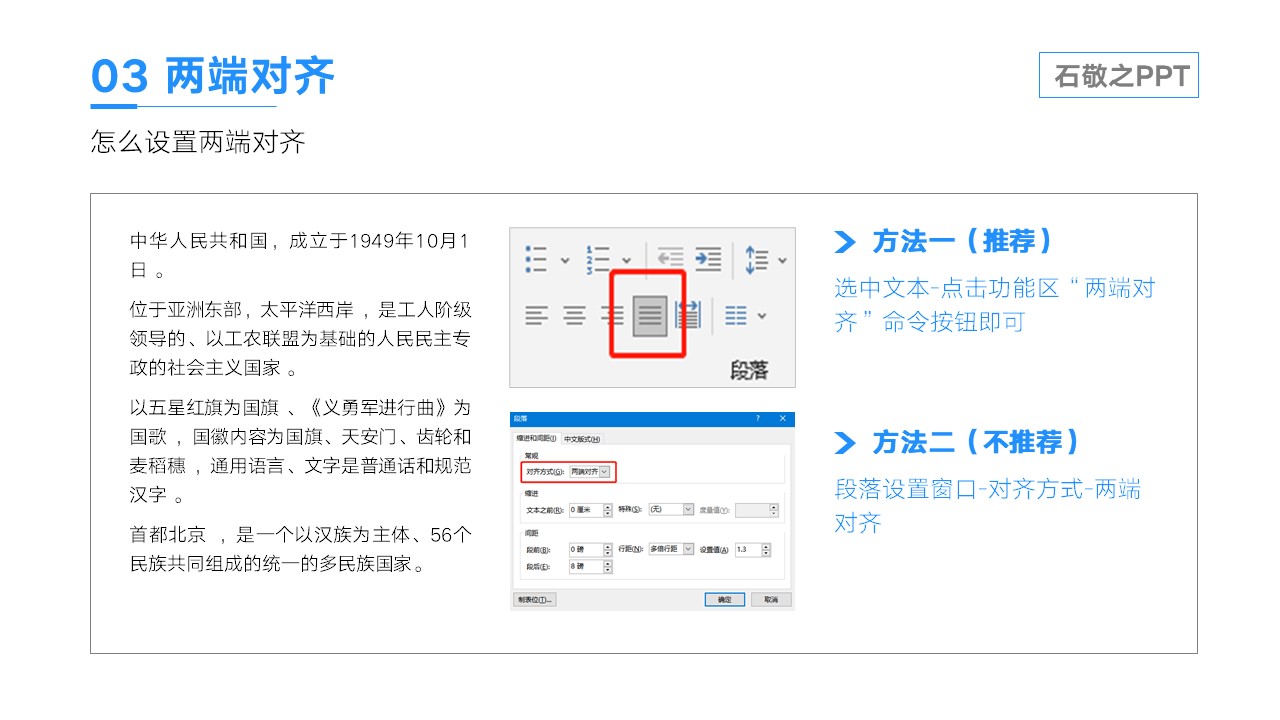Click the 石敬之PPT label box
This screenshot has height=720, width=1280.
pyautogui.click(x=1119, y=75)
